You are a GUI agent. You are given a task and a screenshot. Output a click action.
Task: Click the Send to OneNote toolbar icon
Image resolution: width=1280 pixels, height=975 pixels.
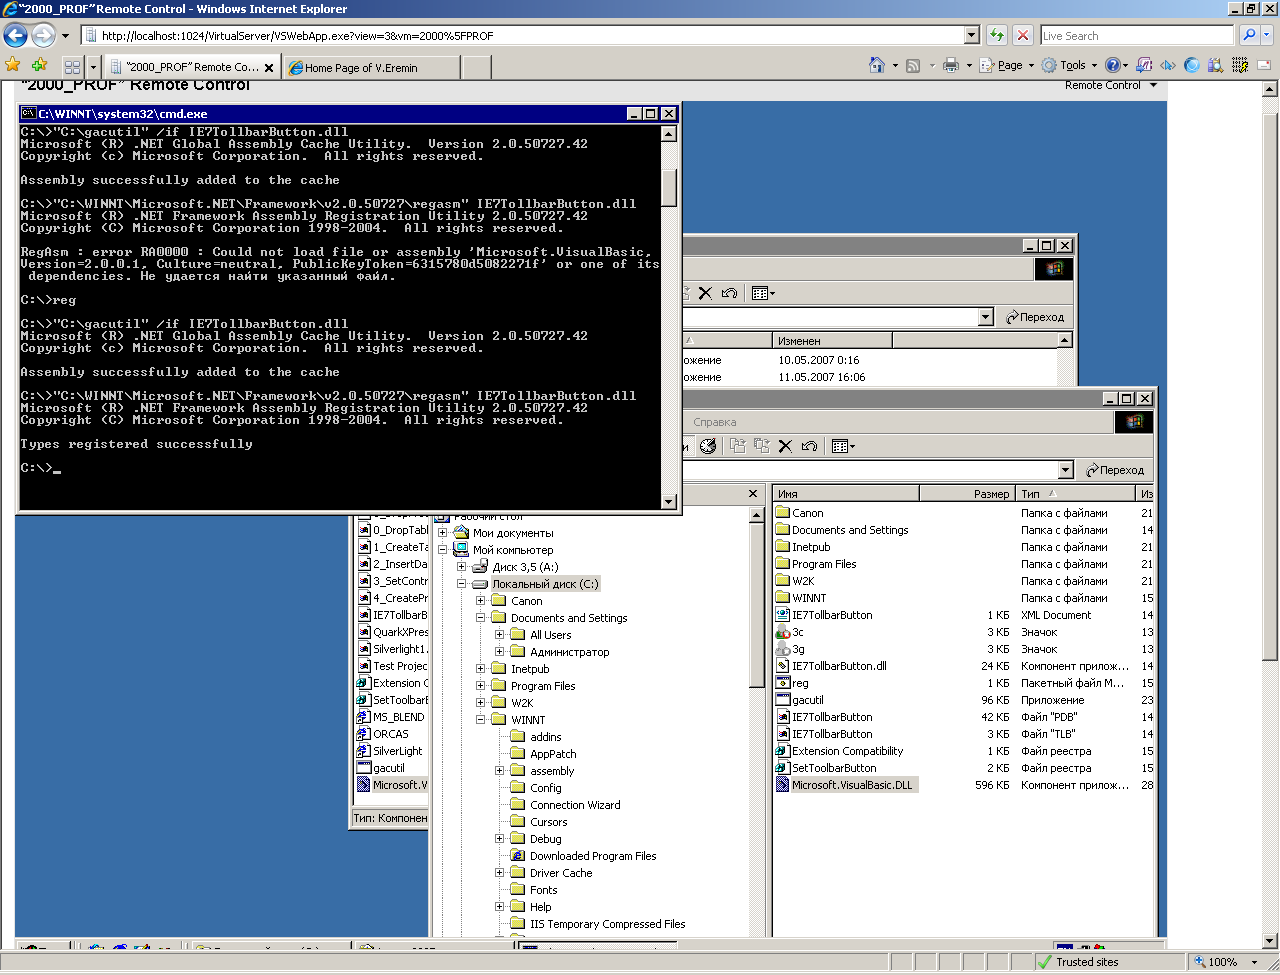tap(1144, 65)
